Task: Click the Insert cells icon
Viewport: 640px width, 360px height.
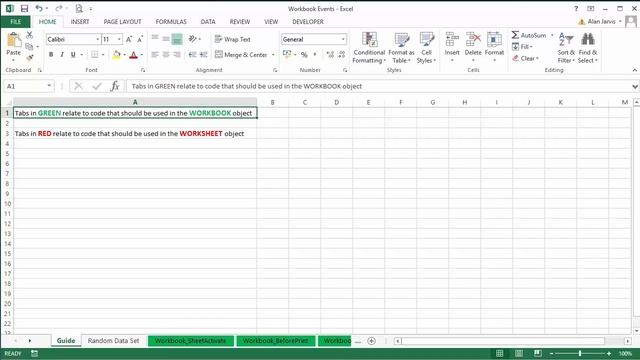Action: coord(452,39)
